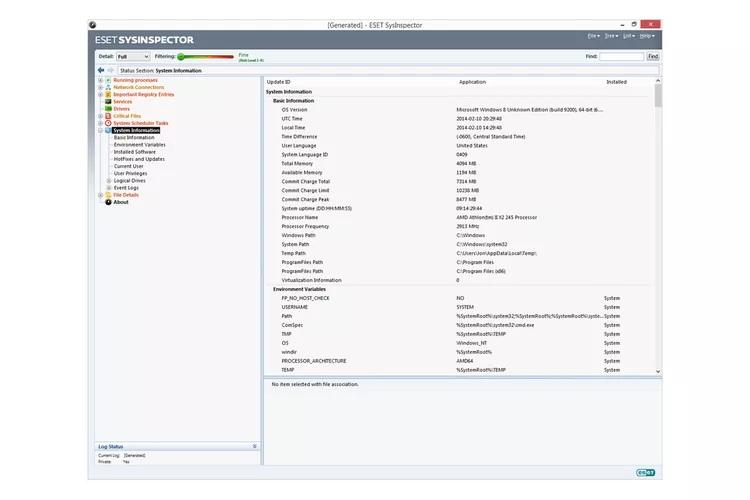The height and width of the screenshot is (500, 750).
Task: Click the System Scheduler Tasks clock icon
Action: 108,123
